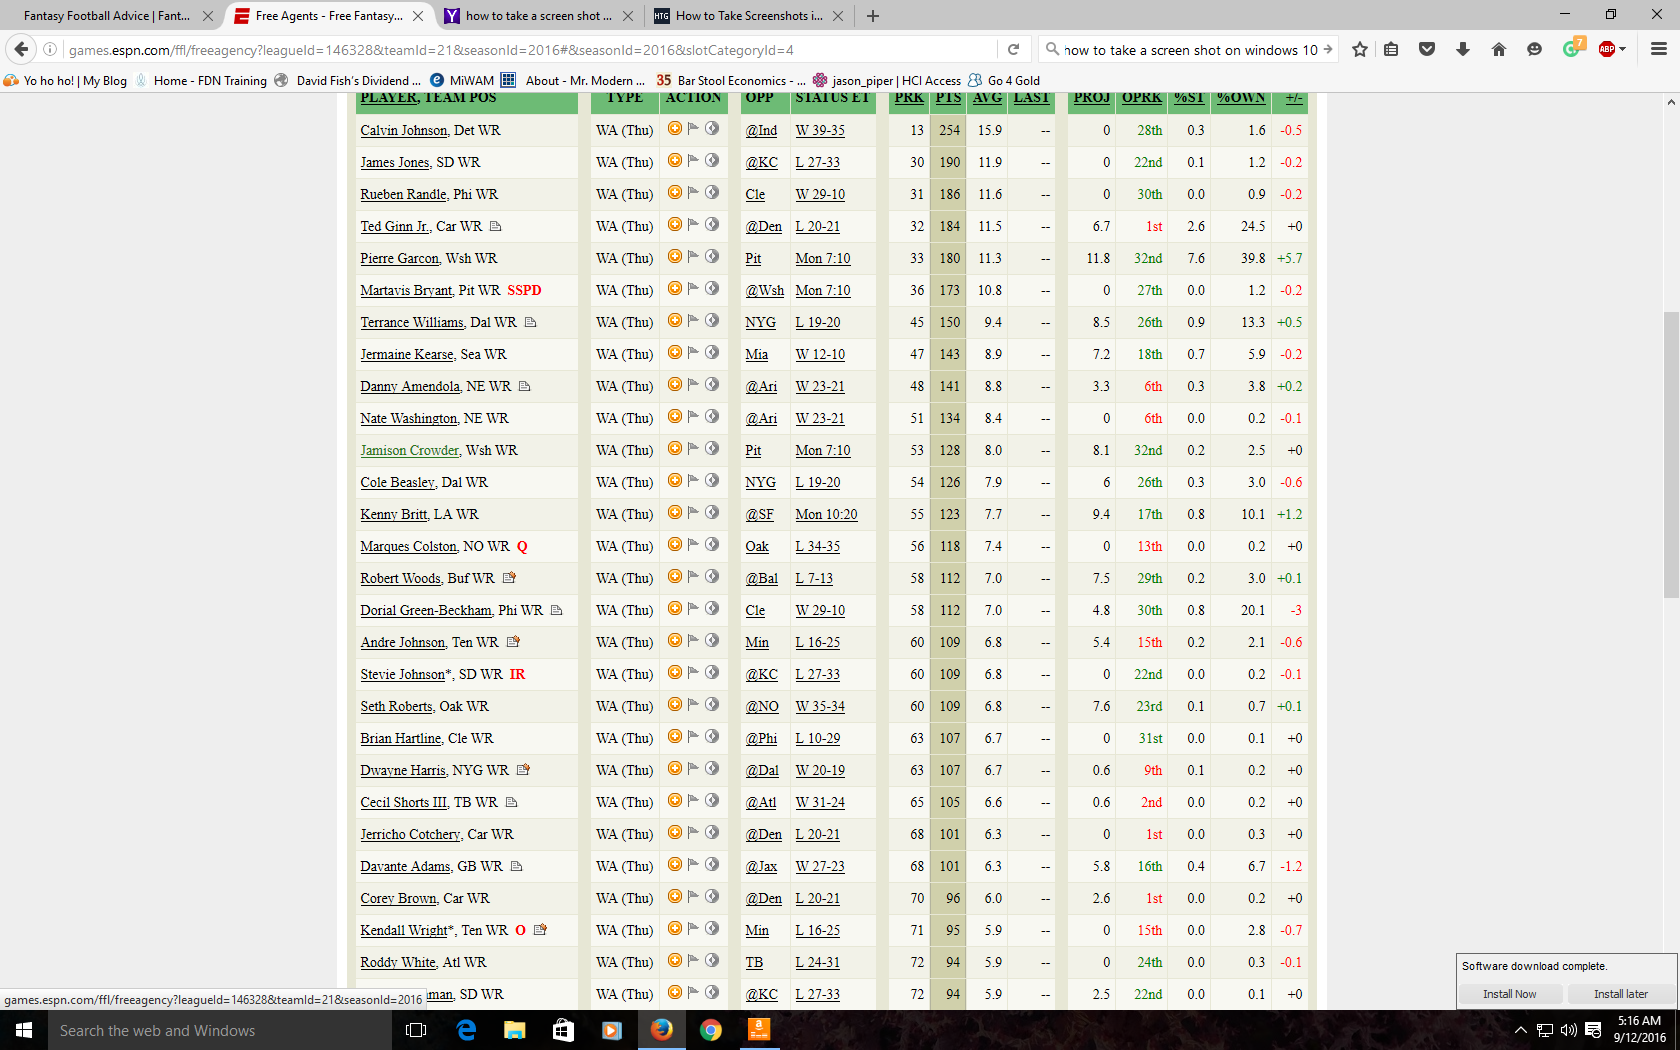Open the Action Center notification icon

1593,1030
